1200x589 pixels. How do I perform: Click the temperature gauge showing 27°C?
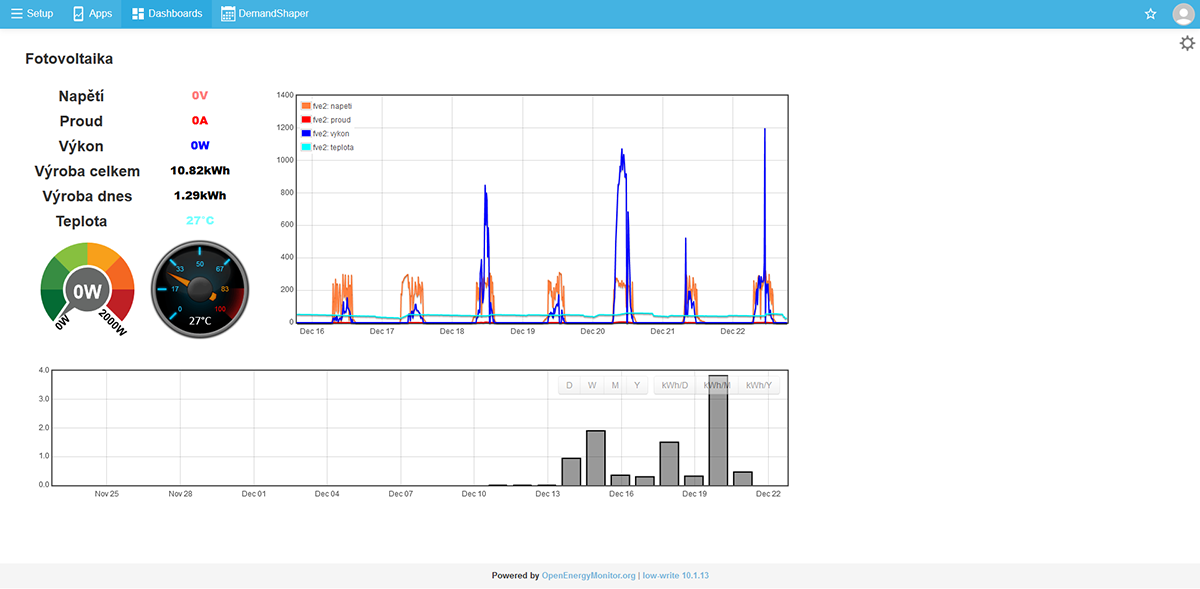click(x=200, y=290)
